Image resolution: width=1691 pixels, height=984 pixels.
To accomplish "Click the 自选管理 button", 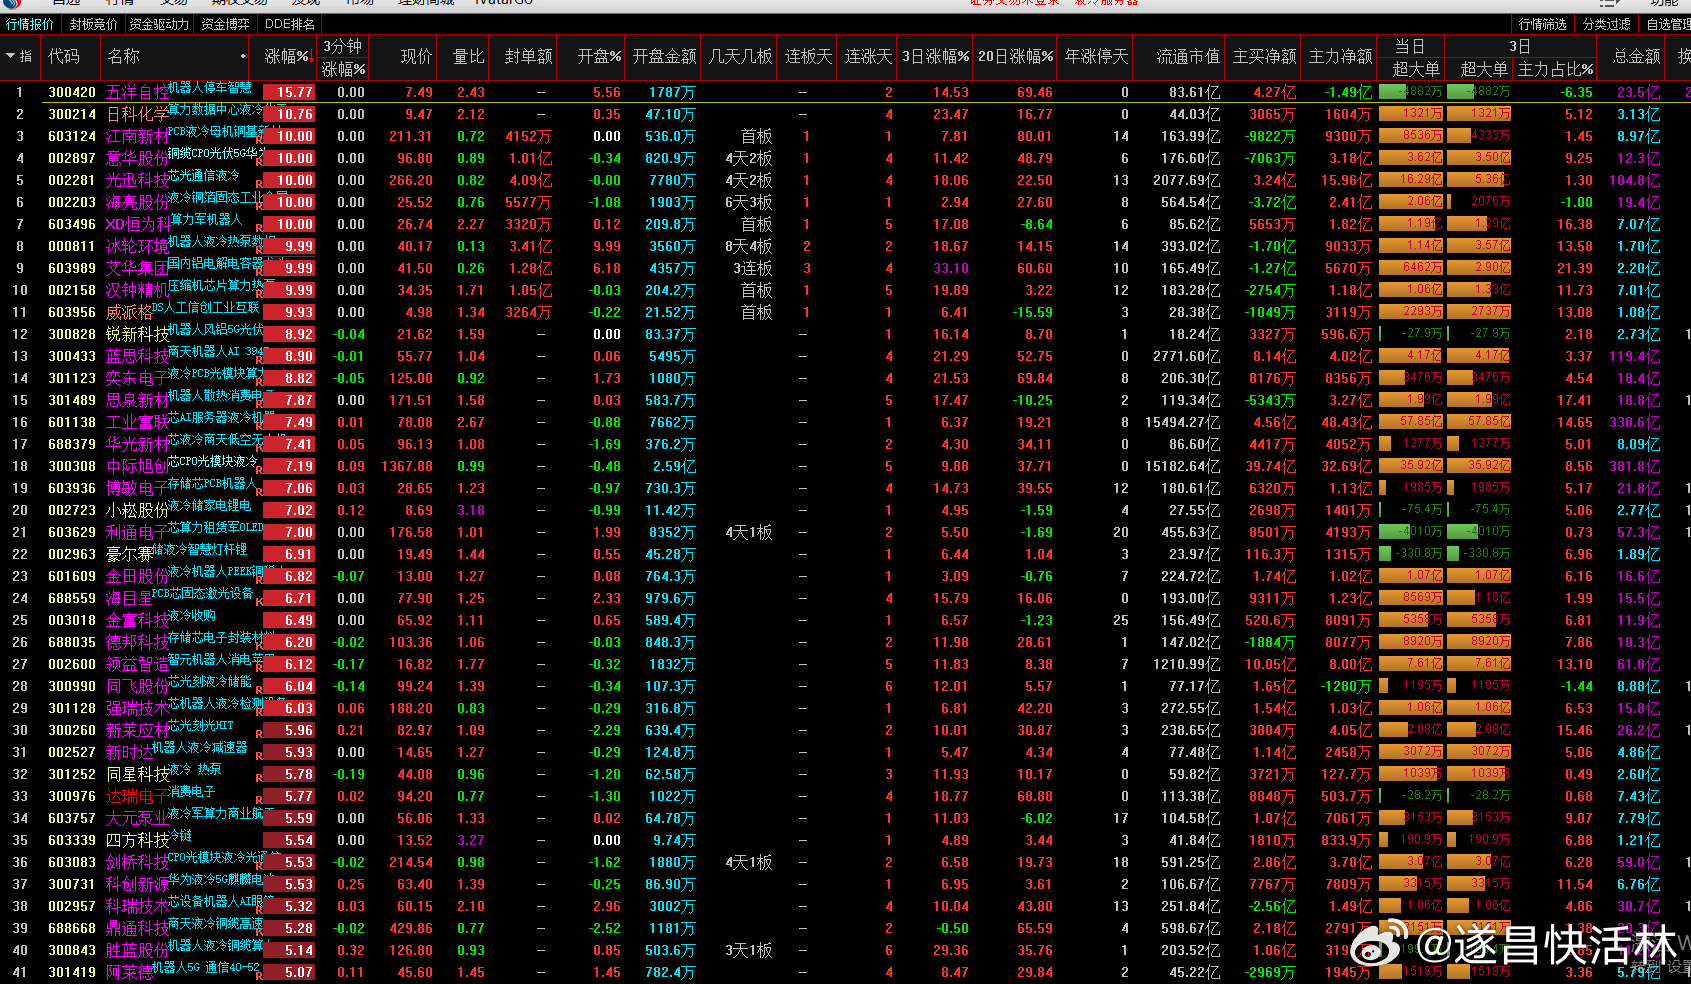I will 1668,24.
